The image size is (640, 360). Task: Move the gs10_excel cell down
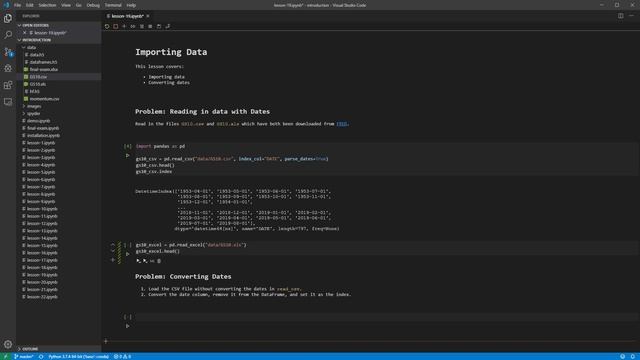click(113, 251)
